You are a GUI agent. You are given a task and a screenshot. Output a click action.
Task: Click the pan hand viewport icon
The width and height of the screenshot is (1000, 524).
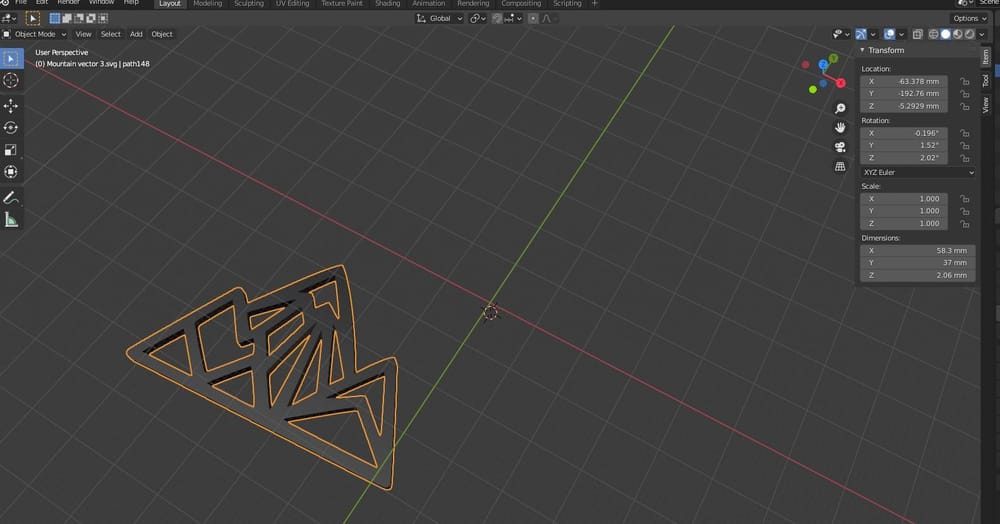pos(840,127)
